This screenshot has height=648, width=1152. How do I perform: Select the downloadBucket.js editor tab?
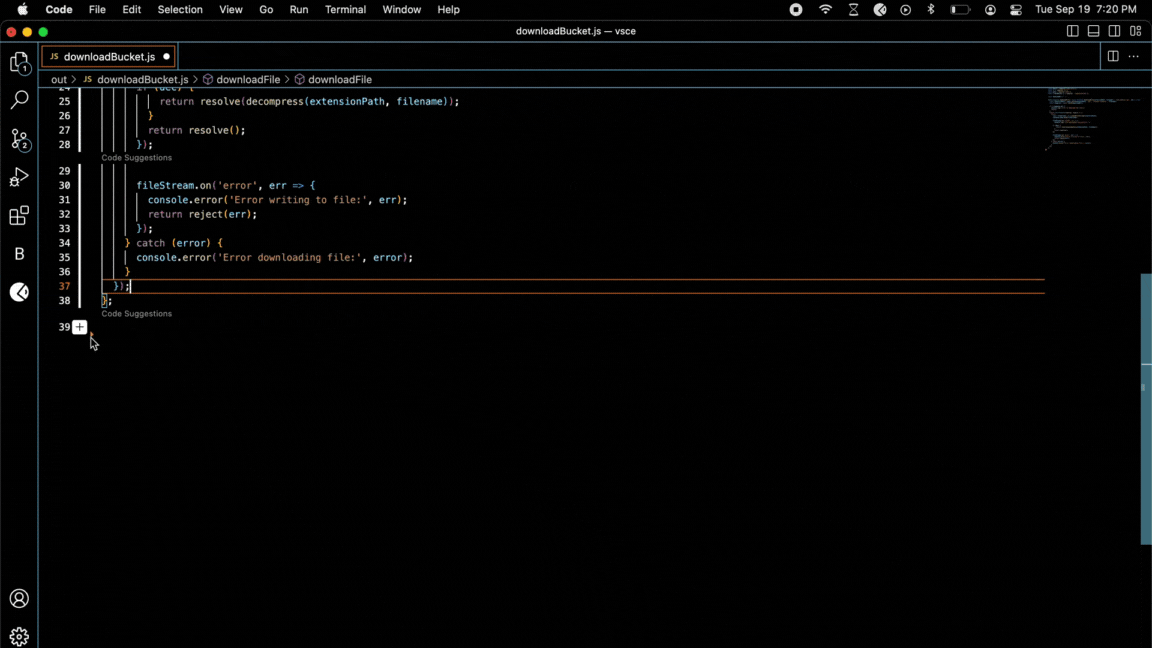[x=108, y=57]
